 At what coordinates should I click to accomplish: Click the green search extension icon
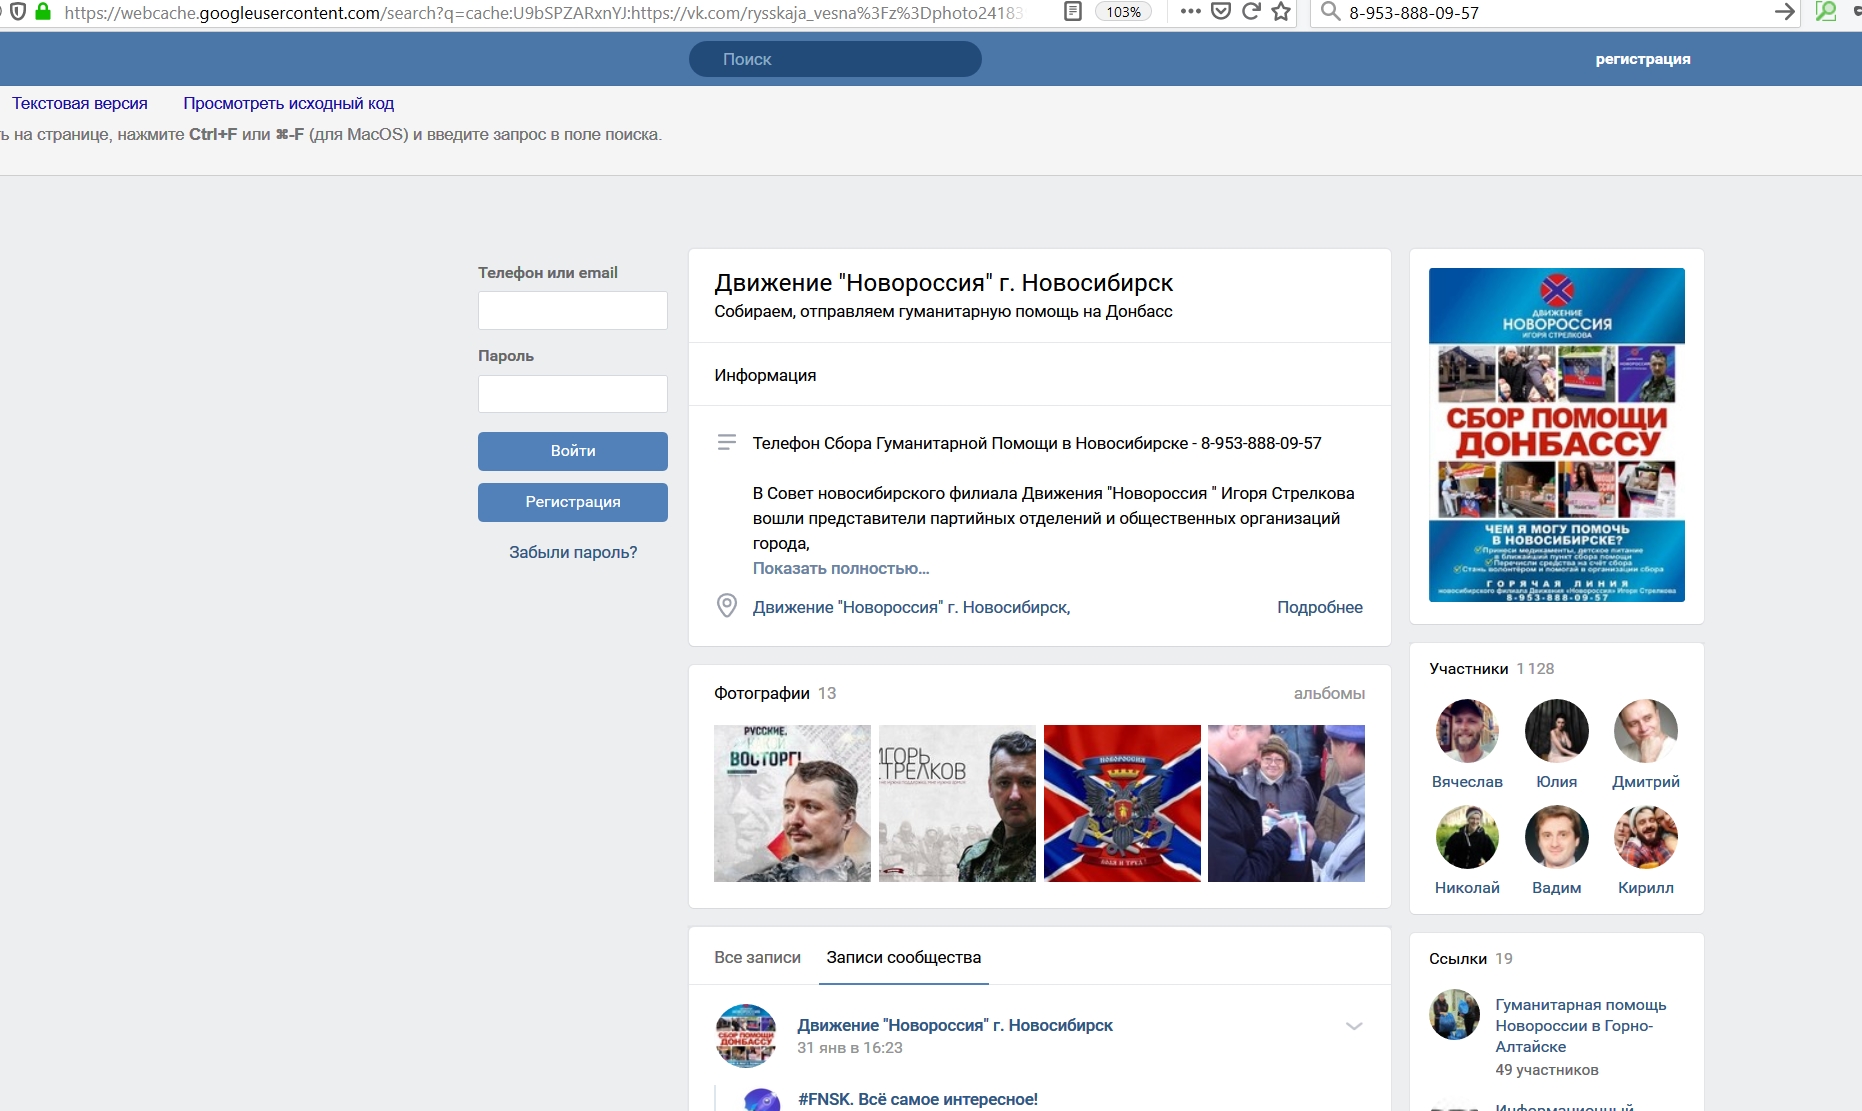[x=1826, y=12]
